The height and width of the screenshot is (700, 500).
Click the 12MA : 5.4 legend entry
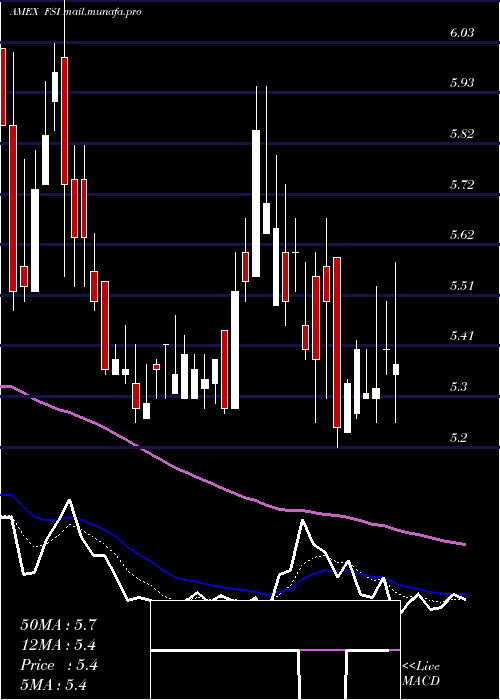(58, 645)
